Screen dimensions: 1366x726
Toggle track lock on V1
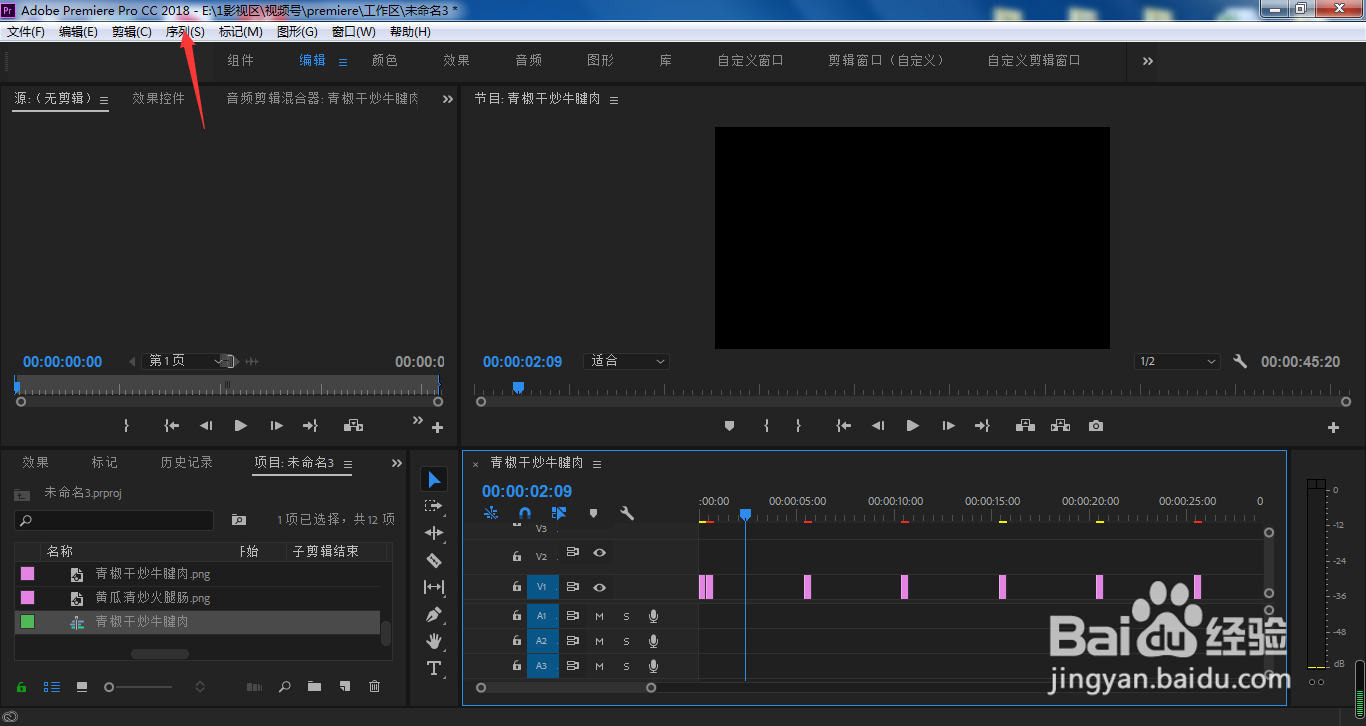(x=517, y=587)
